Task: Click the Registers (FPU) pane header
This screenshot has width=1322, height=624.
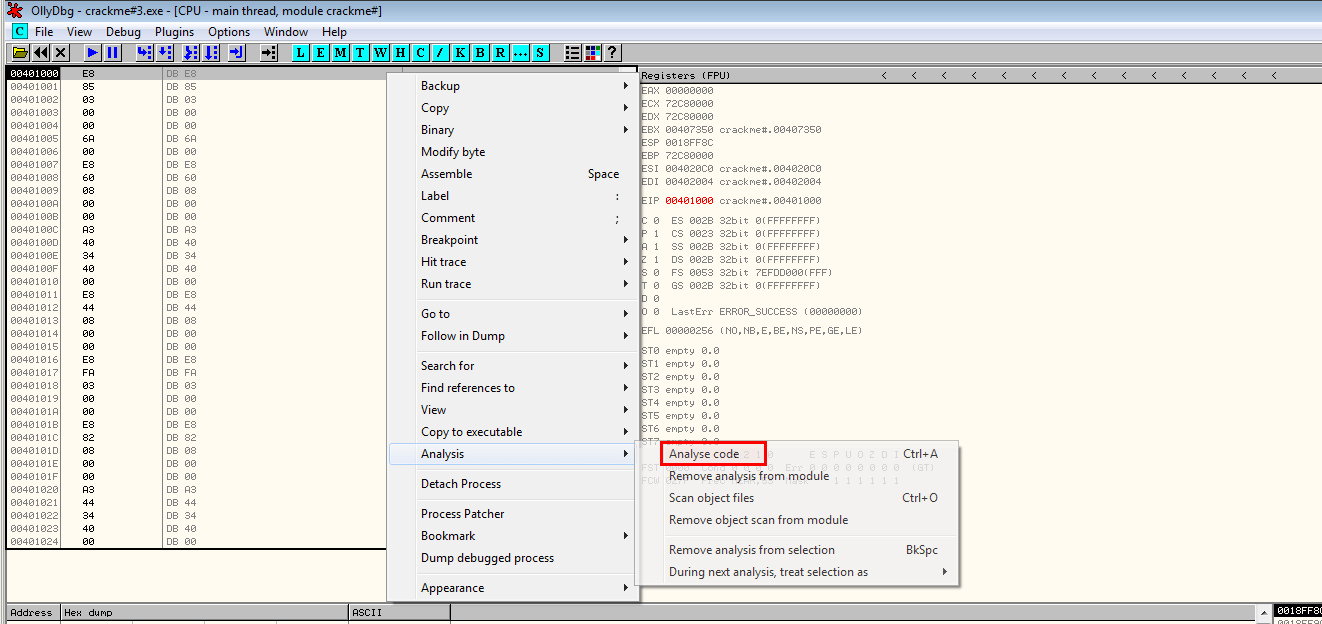Action: pos(686,76)
